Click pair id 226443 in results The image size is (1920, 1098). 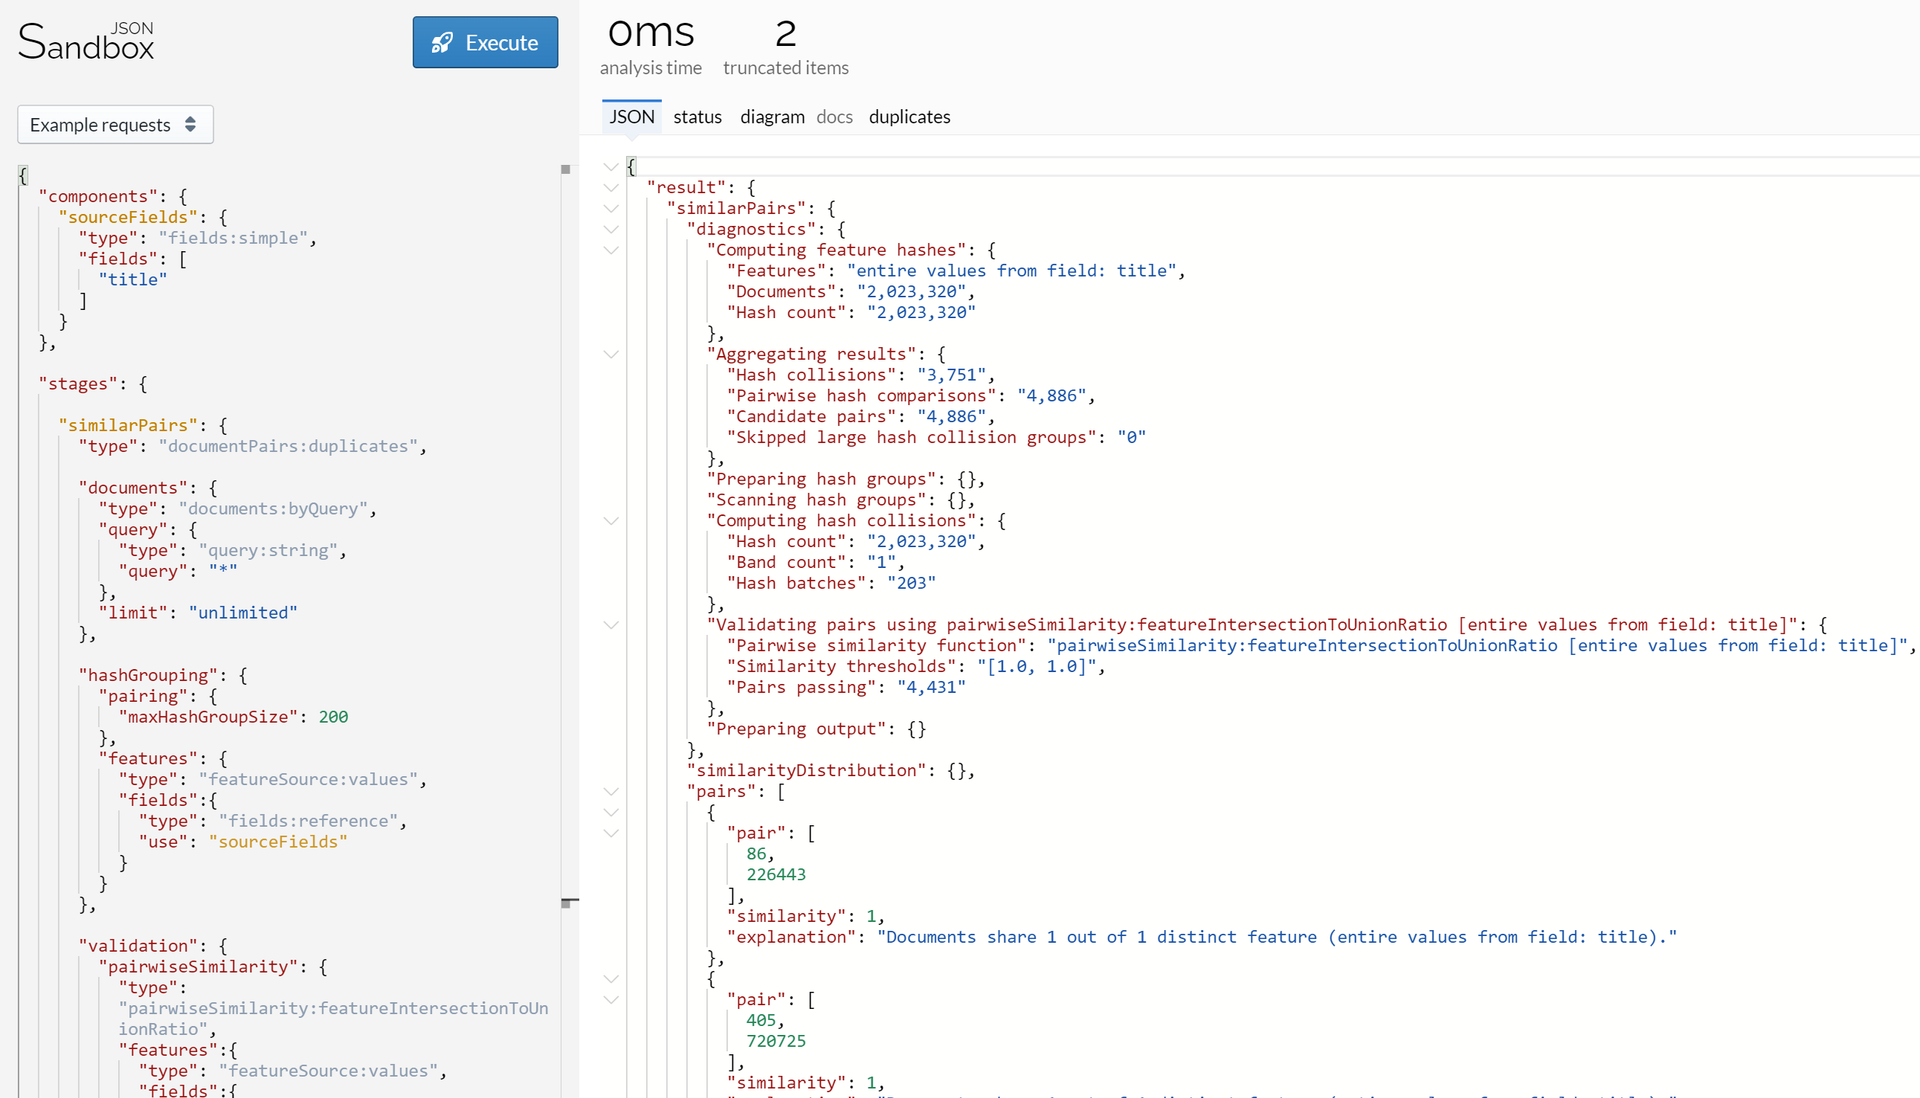point(776,875)
